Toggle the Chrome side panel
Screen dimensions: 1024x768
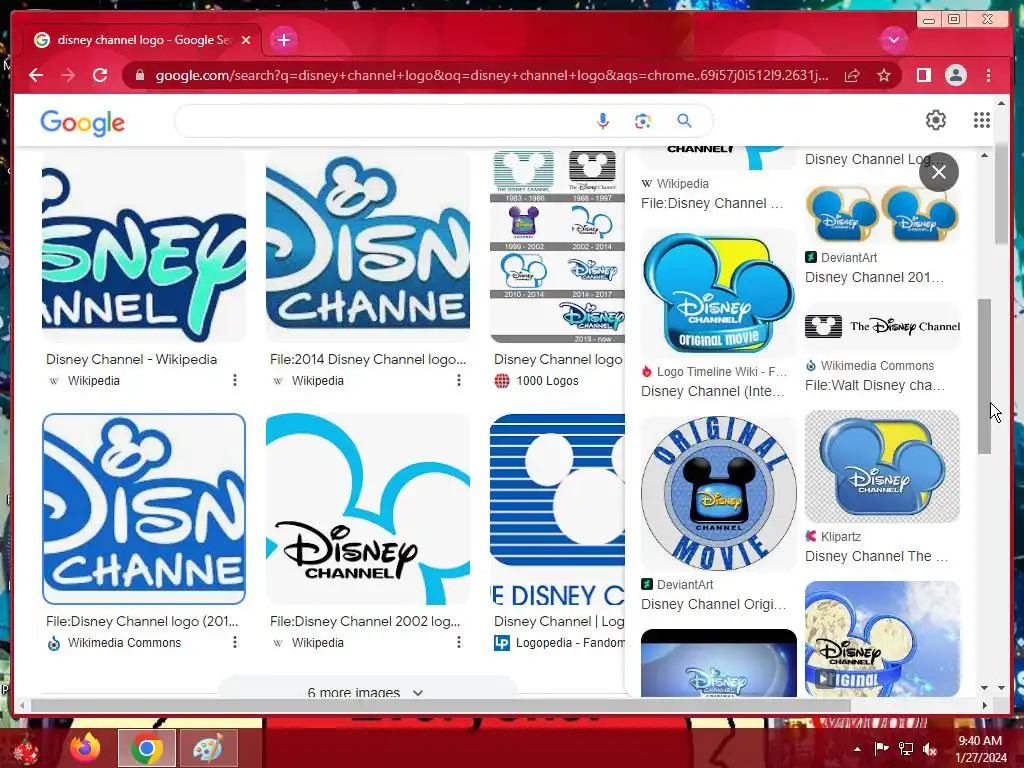pyautogui.click(x=923, y=75)
